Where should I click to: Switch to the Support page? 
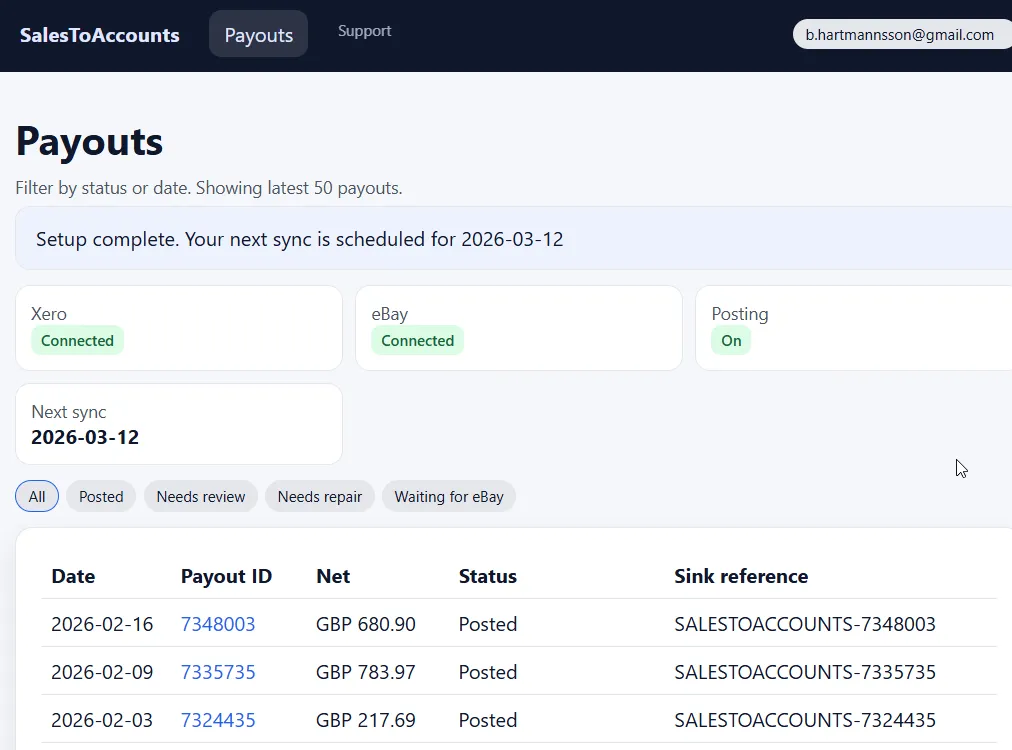(x=364, y=30)
